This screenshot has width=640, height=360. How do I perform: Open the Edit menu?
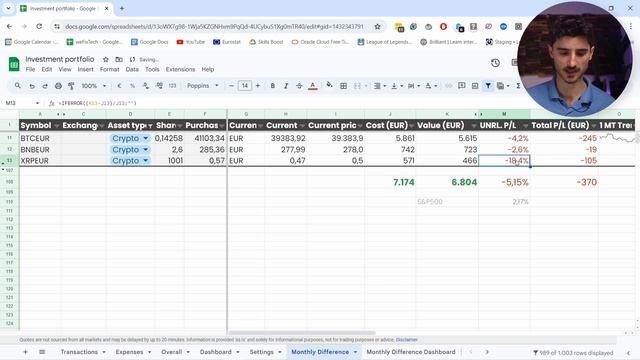pyautogui.click(x=47, y=69)
